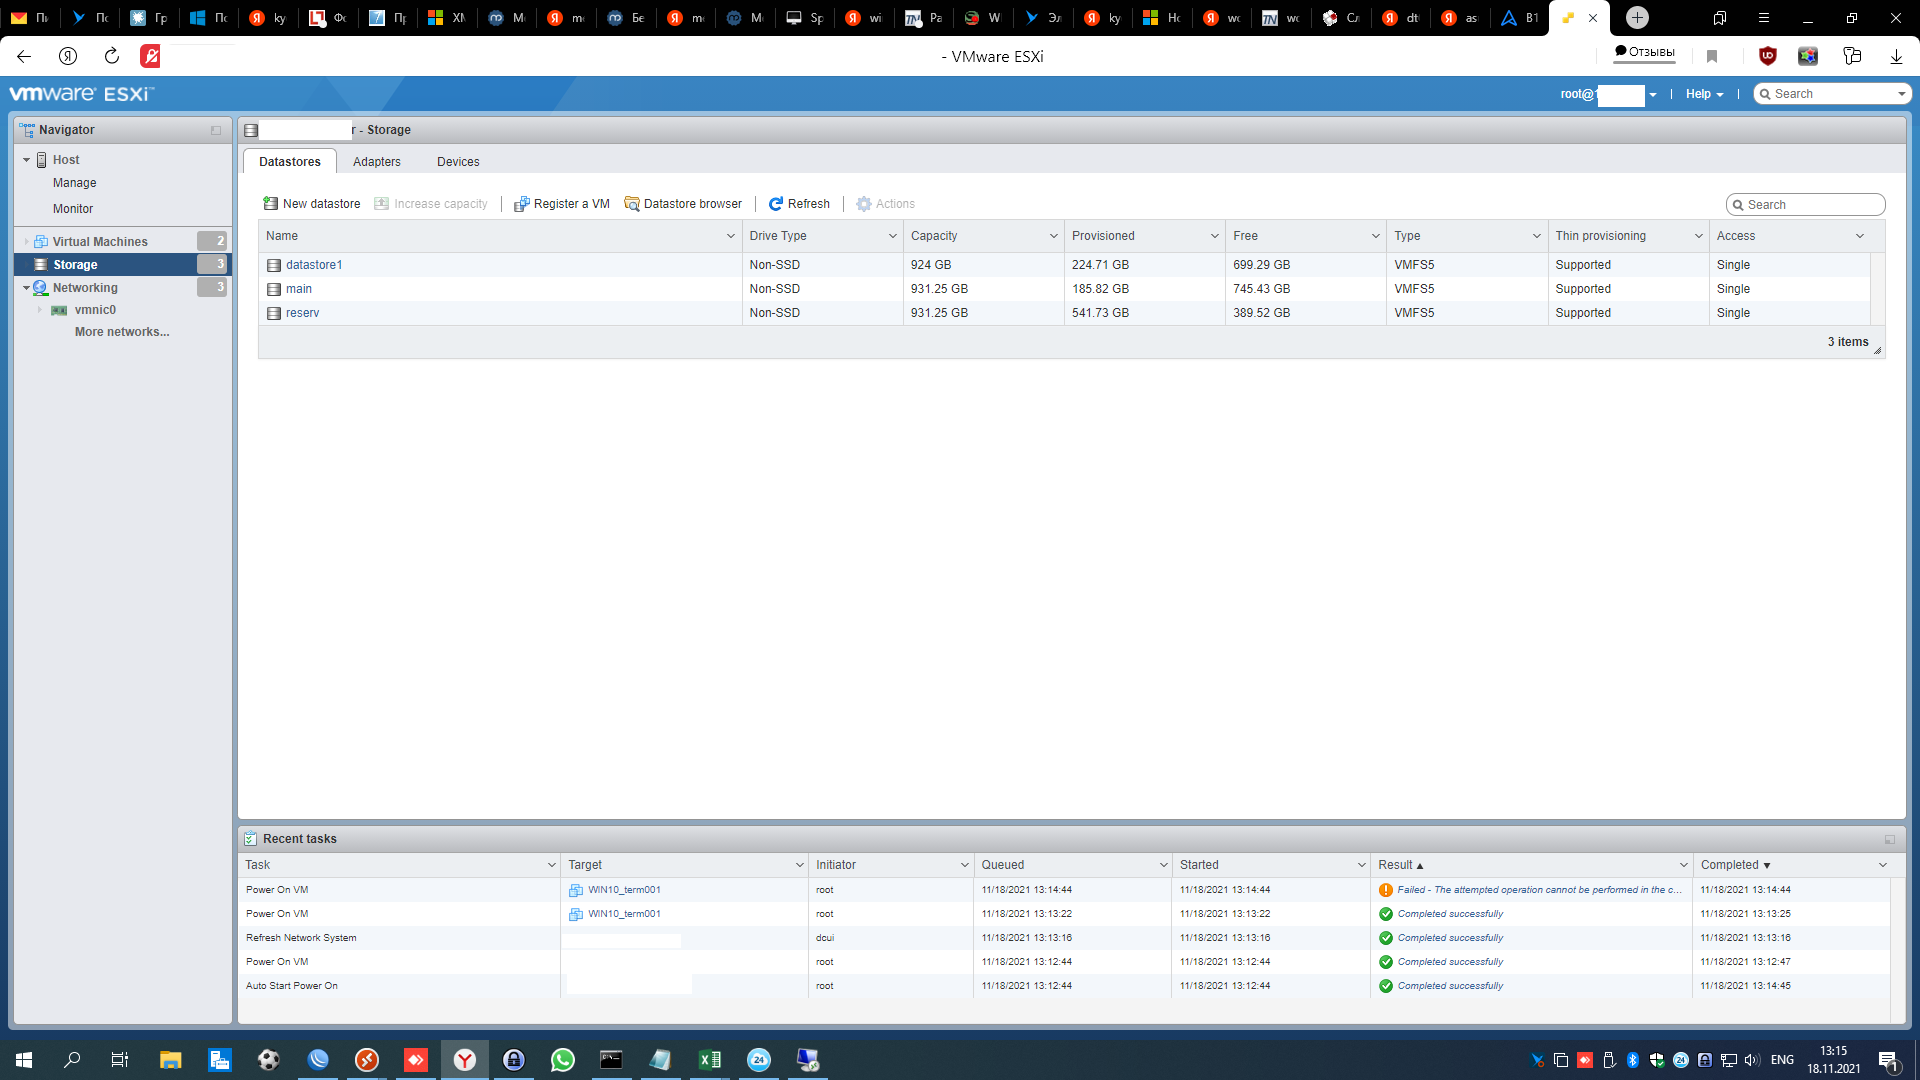Viewport: 1920px width, 1080px height.
Task: Open the Capacity column dropdown
Action: tap(1054, 236)
